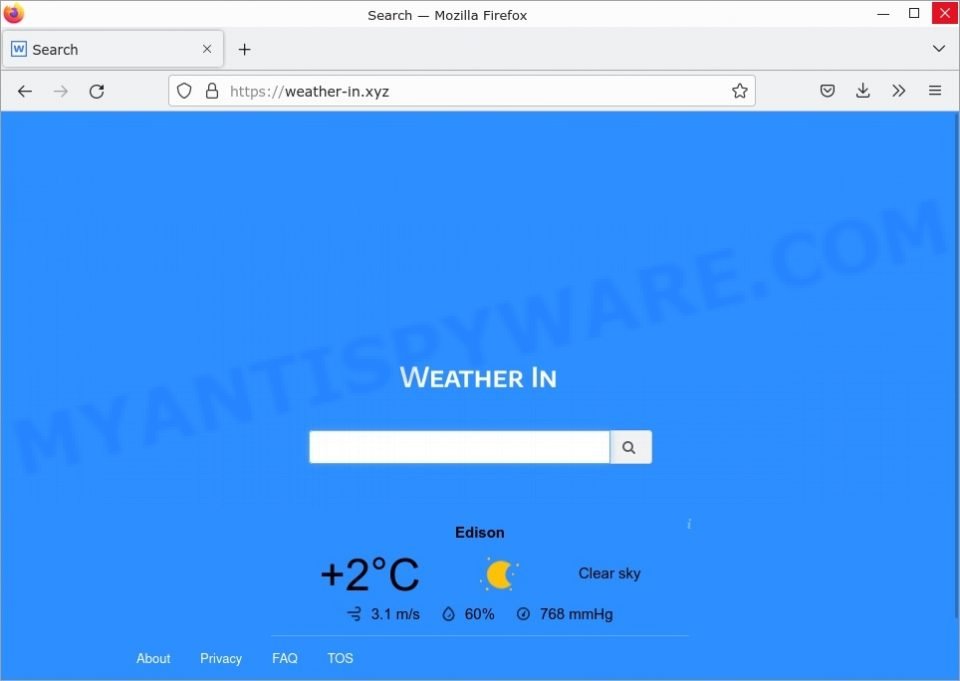Click the Edison city name
The image size is (960, 681).
click(479, 532)
